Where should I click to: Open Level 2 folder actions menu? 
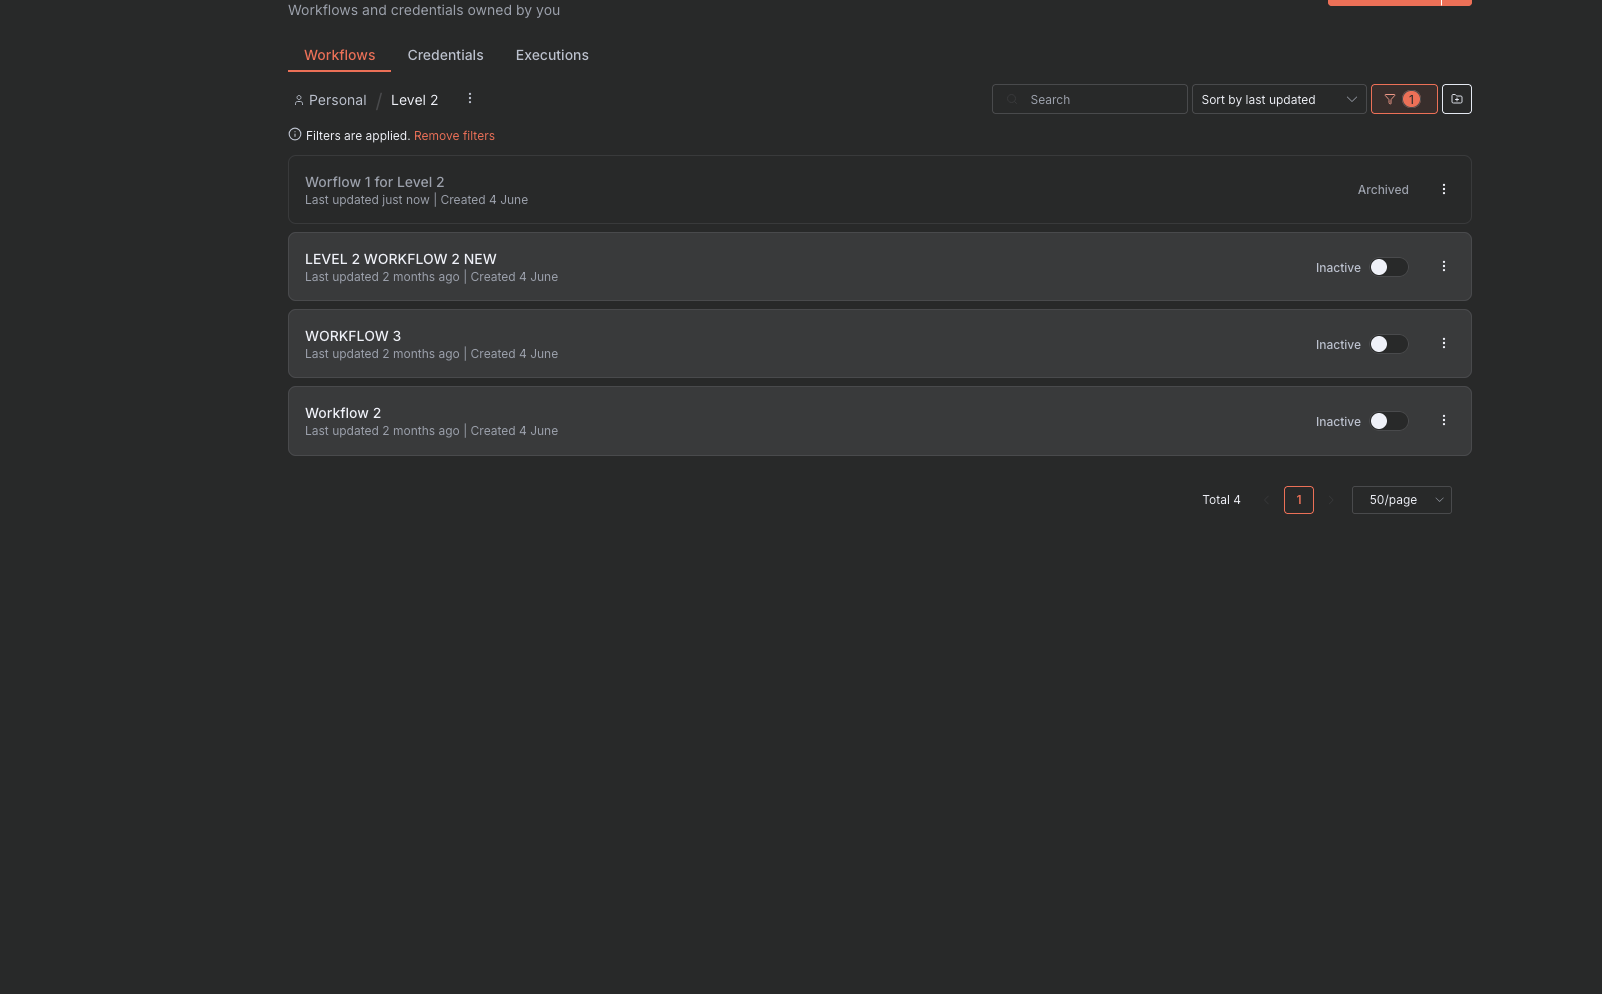469,98
